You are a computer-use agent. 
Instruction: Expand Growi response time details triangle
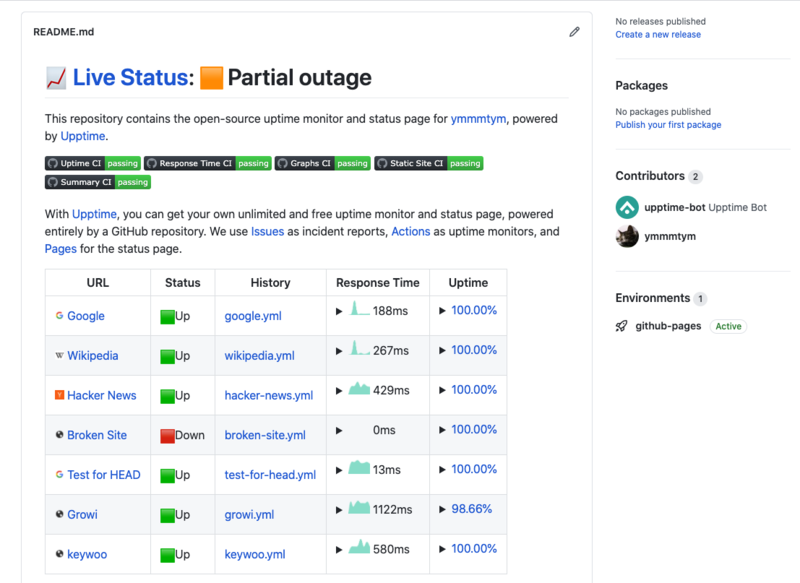(x=339, y=510)
